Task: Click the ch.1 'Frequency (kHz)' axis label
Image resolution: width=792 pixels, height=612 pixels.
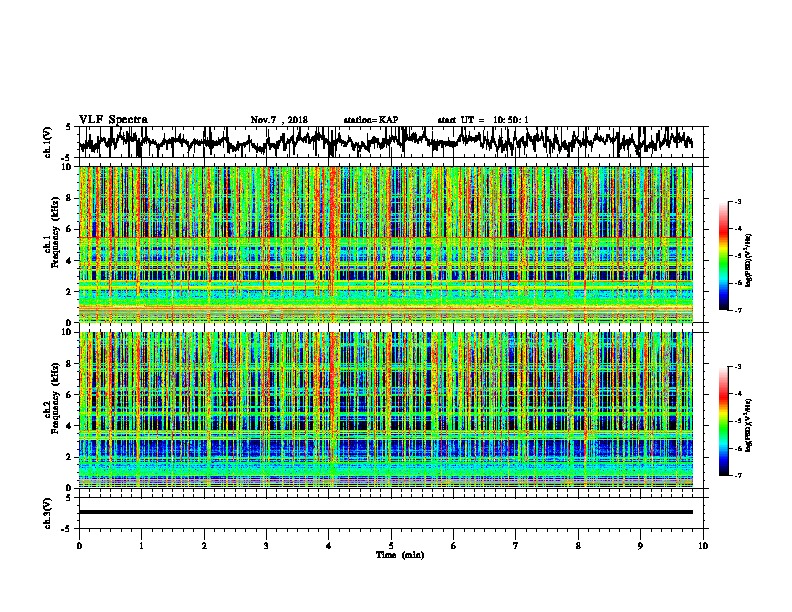Action: click(55, 232)
